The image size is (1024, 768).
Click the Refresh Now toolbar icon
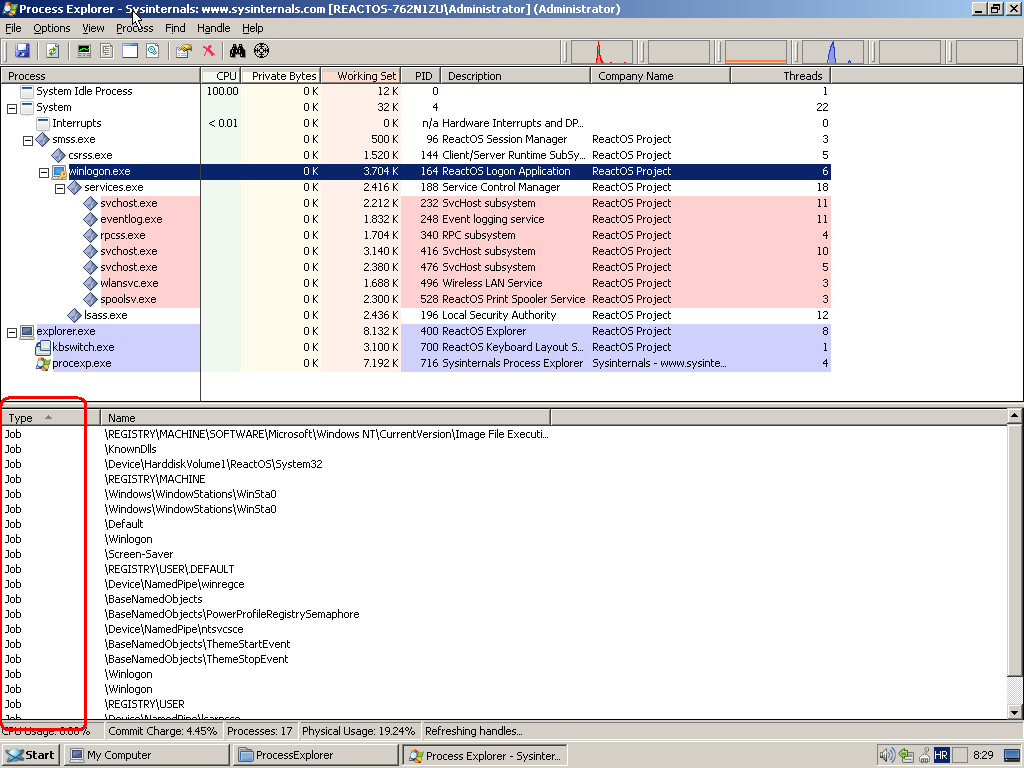point(52,51)
